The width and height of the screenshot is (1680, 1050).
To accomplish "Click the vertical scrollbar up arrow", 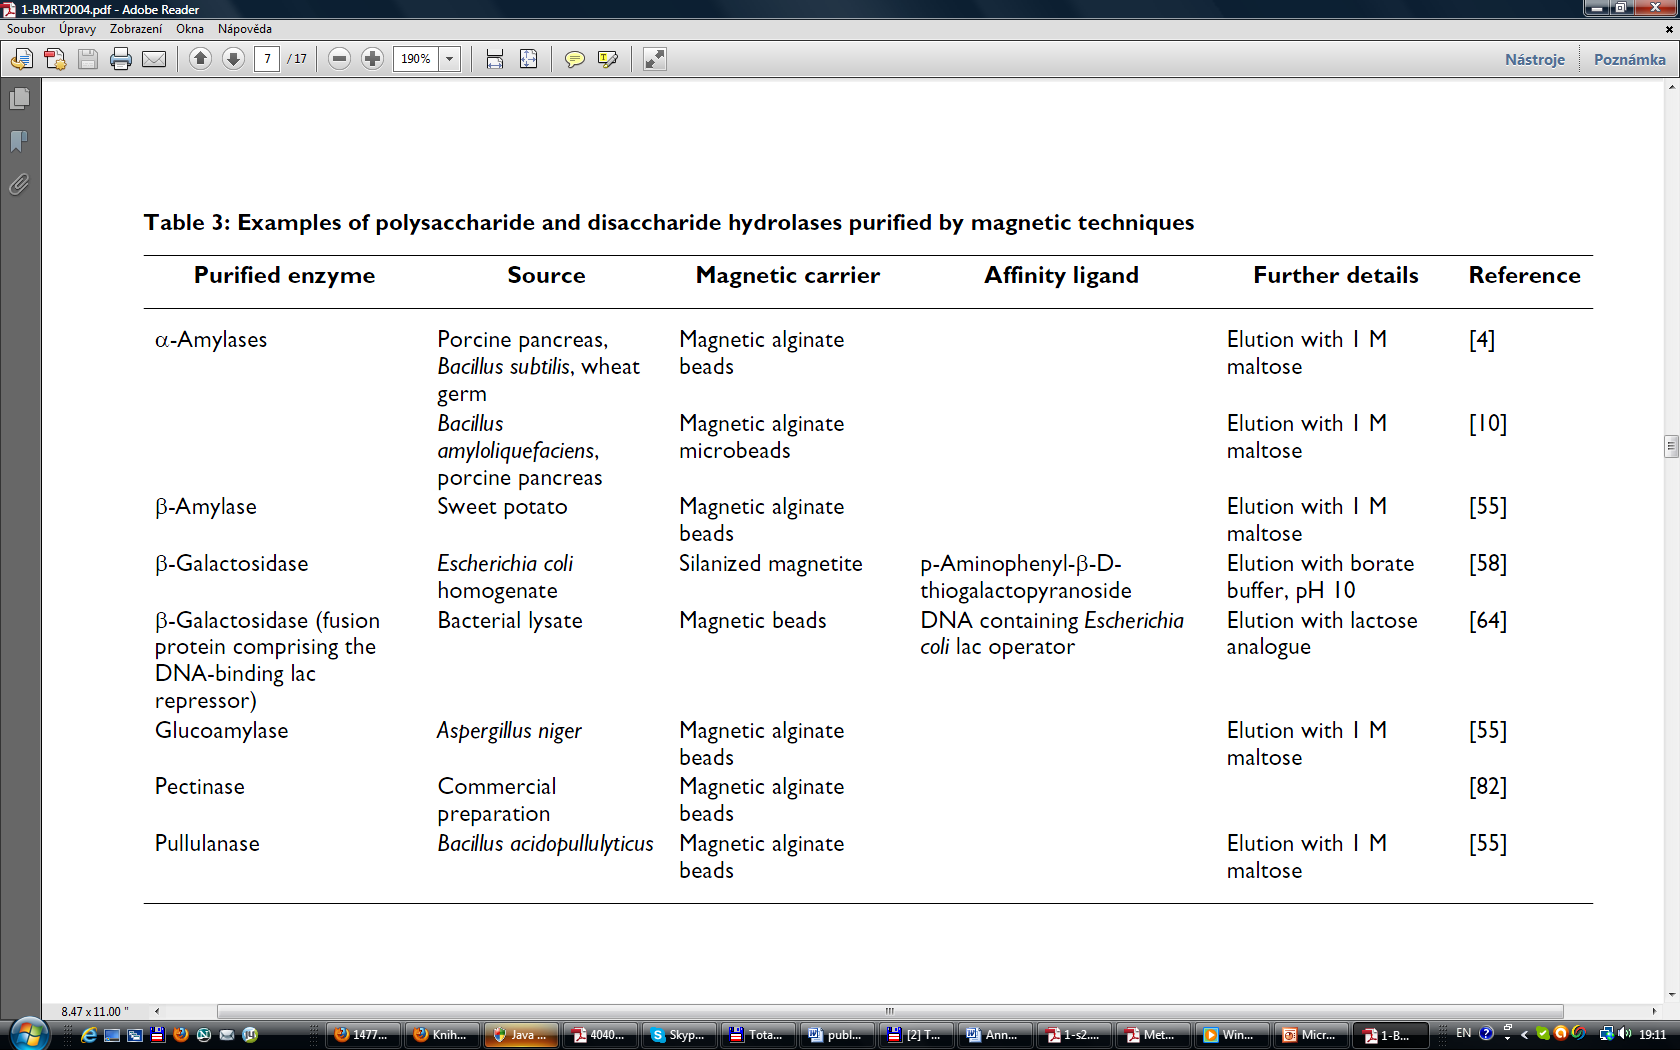I will pyautogui.click(x=1671, y=87).
